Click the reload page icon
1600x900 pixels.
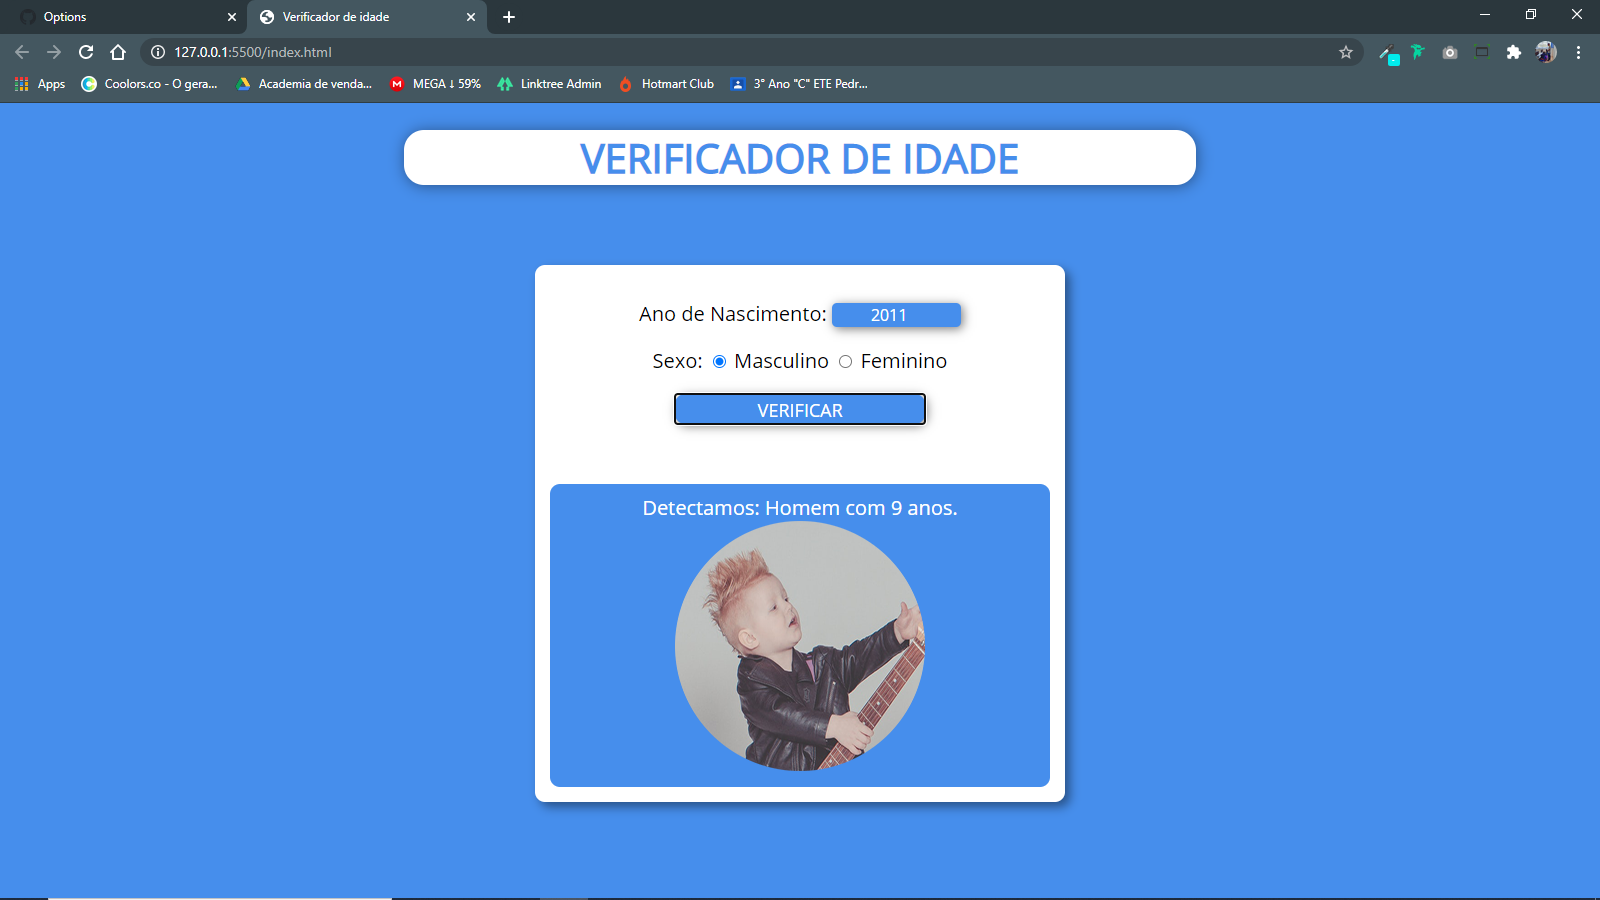click(x=86, y=52)
